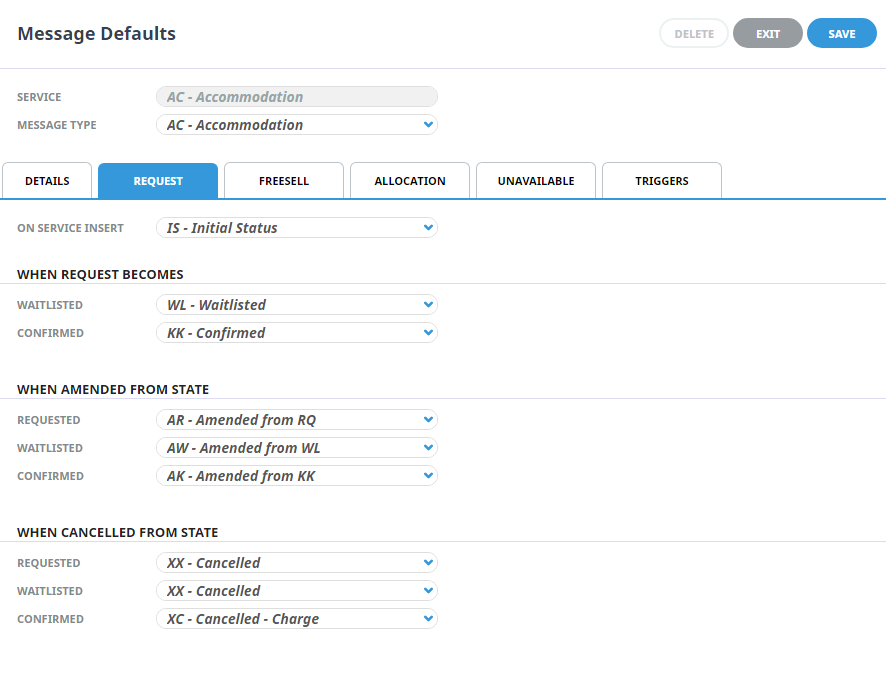Click the Exit button
This screenshot has width=886, height=691.
coord(767,33)
